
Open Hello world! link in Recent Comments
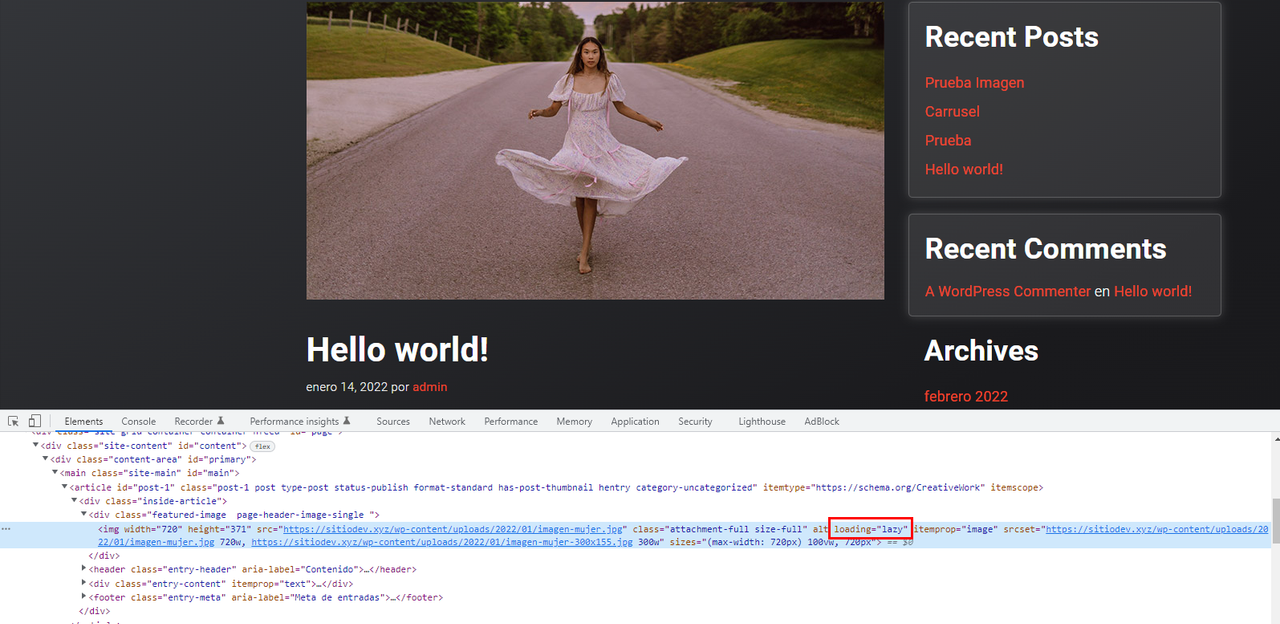[1153, 291]
